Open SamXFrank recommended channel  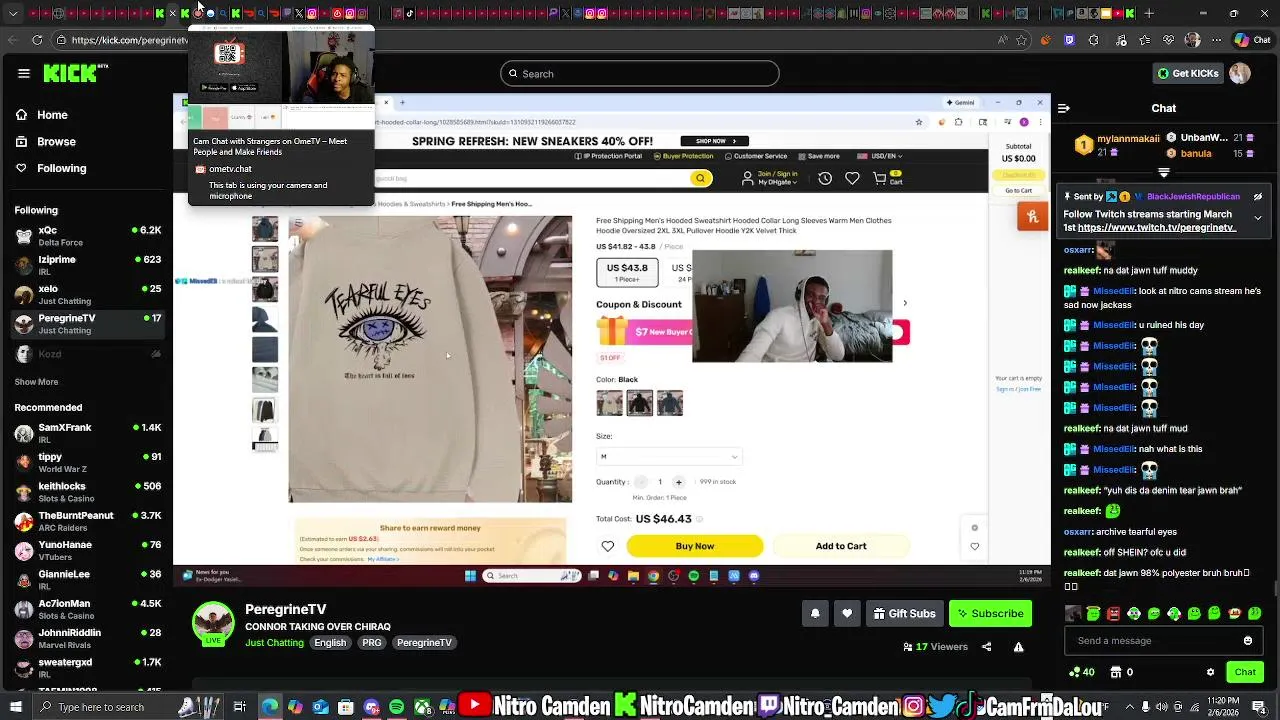(87, 433)
